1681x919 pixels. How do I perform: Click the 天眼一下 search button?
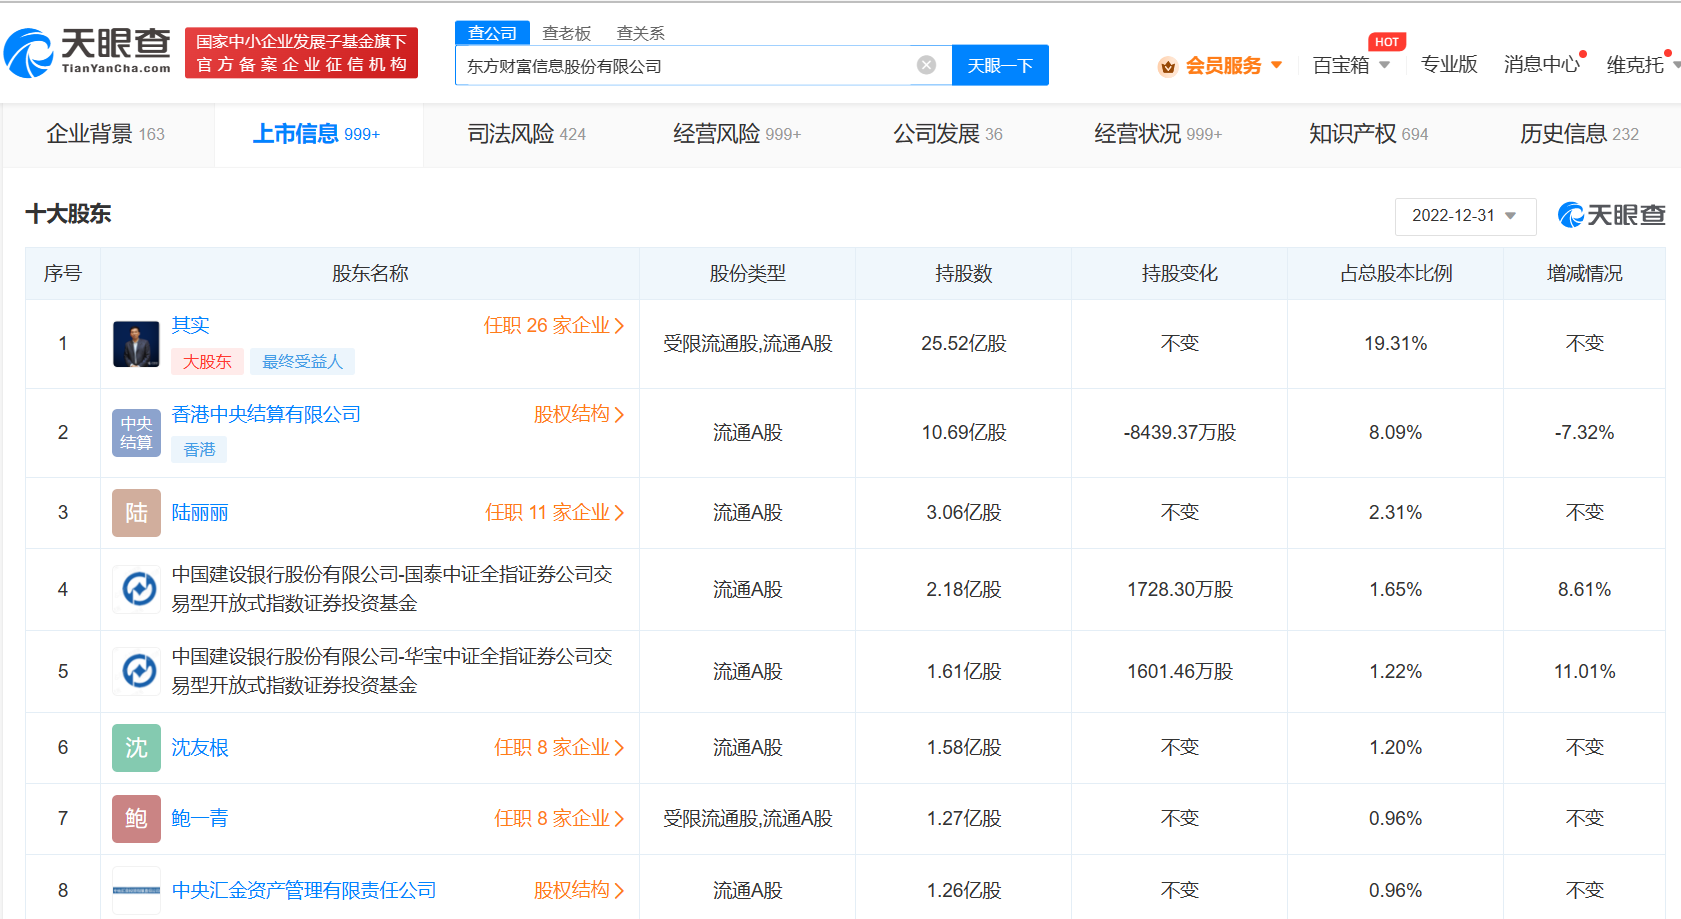pos(1000,65)
